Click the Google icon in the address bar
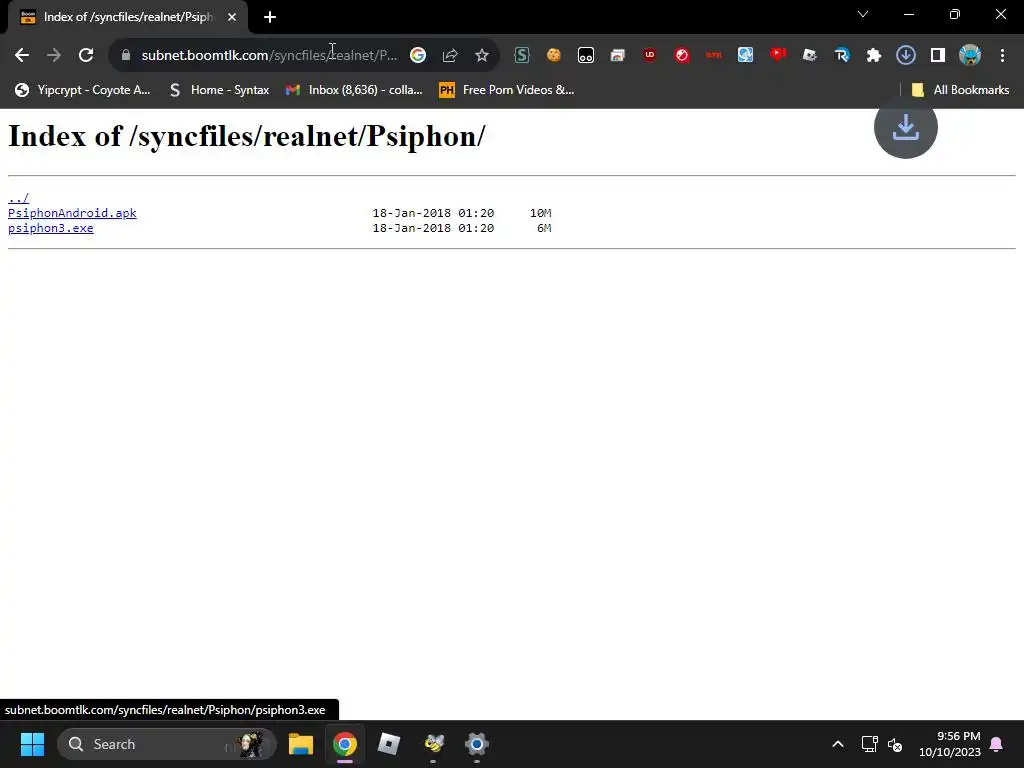The image size is (1024, 768). (x=418, y=56)
